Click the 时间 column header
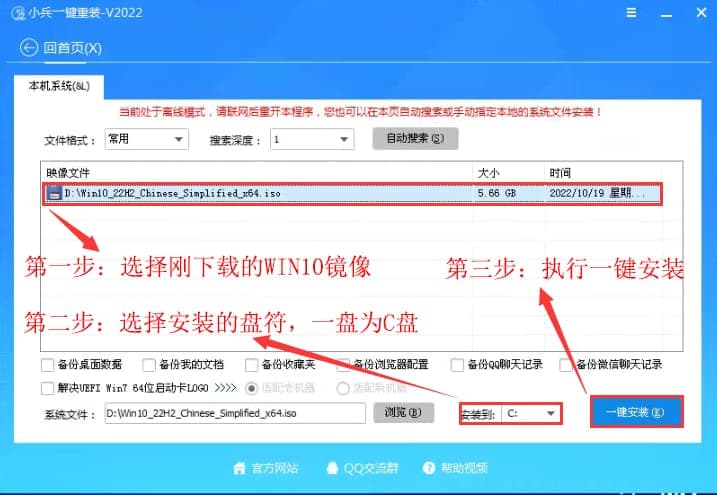The height and width of the screenshot is (495, 717). click(560, 173)
